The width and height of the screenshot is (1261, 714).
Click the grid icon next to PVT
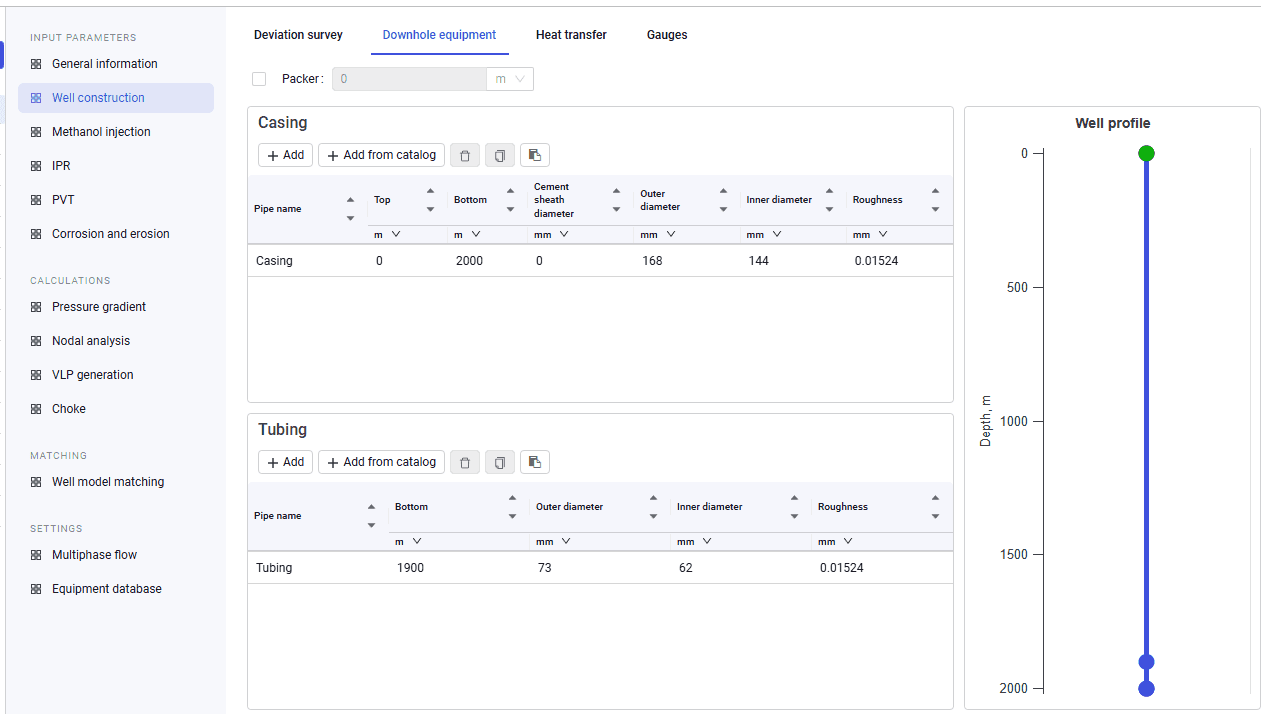click(x=36, y=200)
